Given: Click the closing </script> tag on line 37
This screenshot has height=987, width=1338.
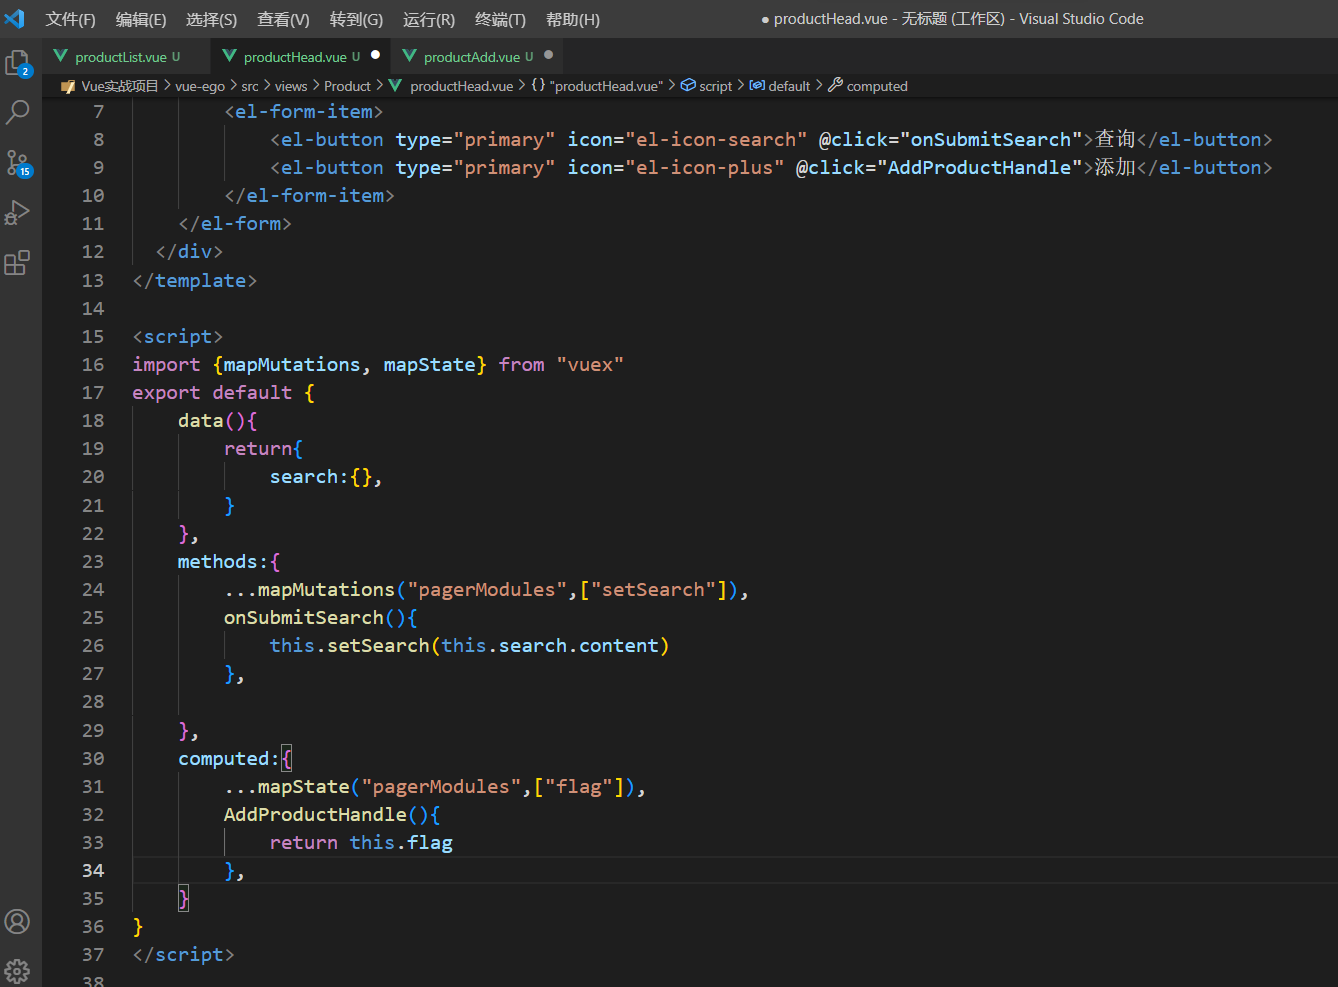Looking at the screenshot, I should click(184, 955).
